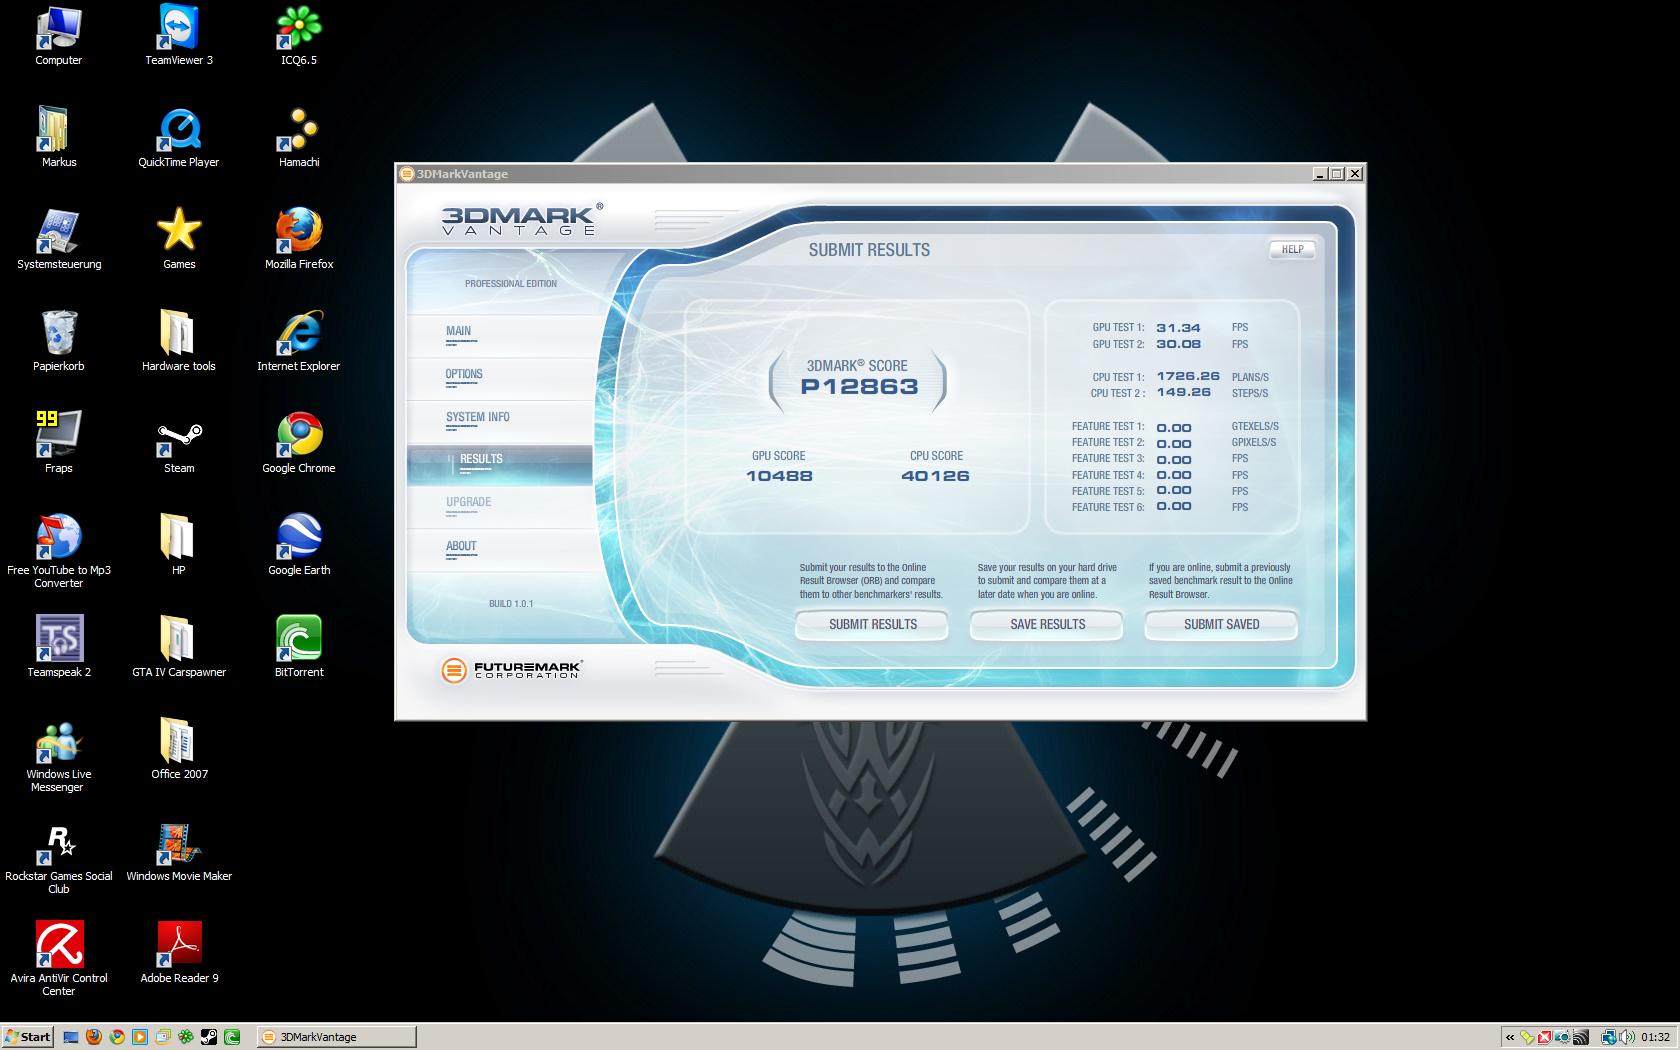
Task: Click the red X security tray icon
Action: 1545,1037
